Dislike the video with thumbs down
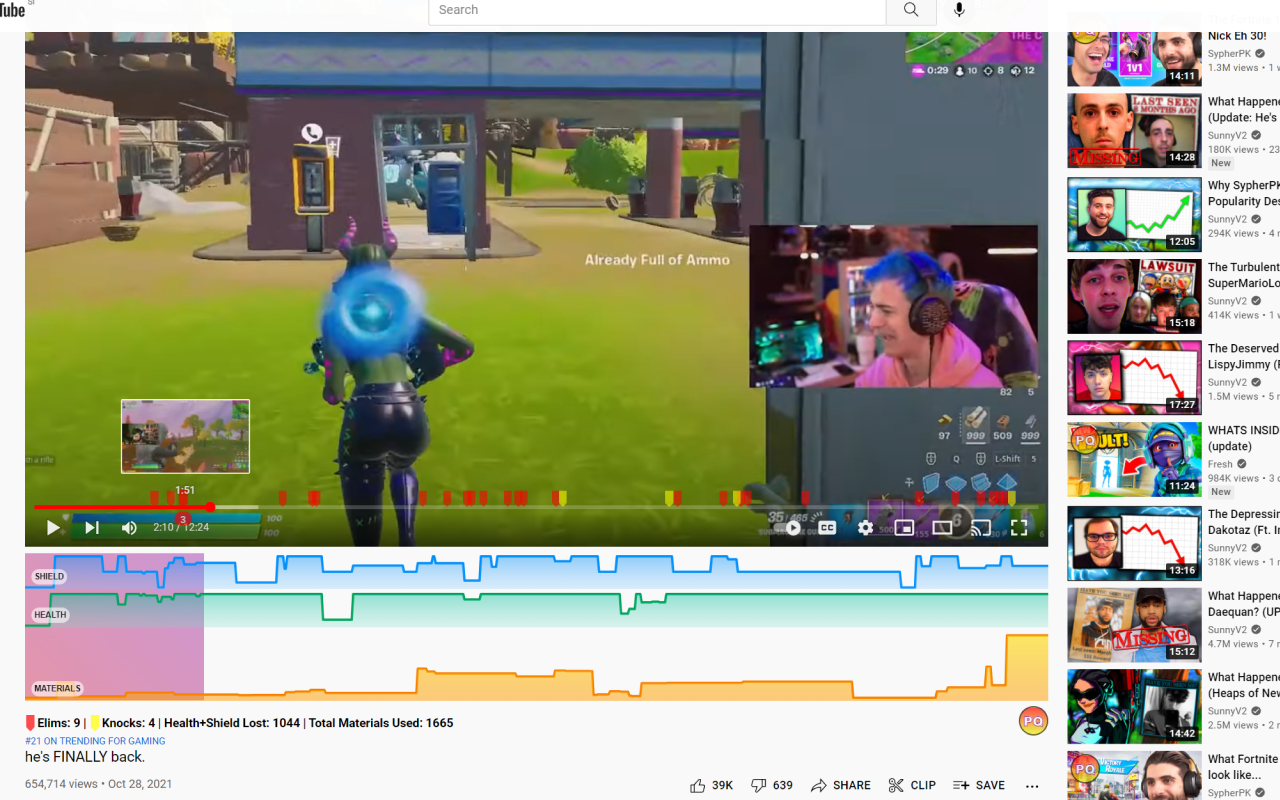Image resolution: width=1280 pixels, height=800 pixels. click(x=771, y=785)
